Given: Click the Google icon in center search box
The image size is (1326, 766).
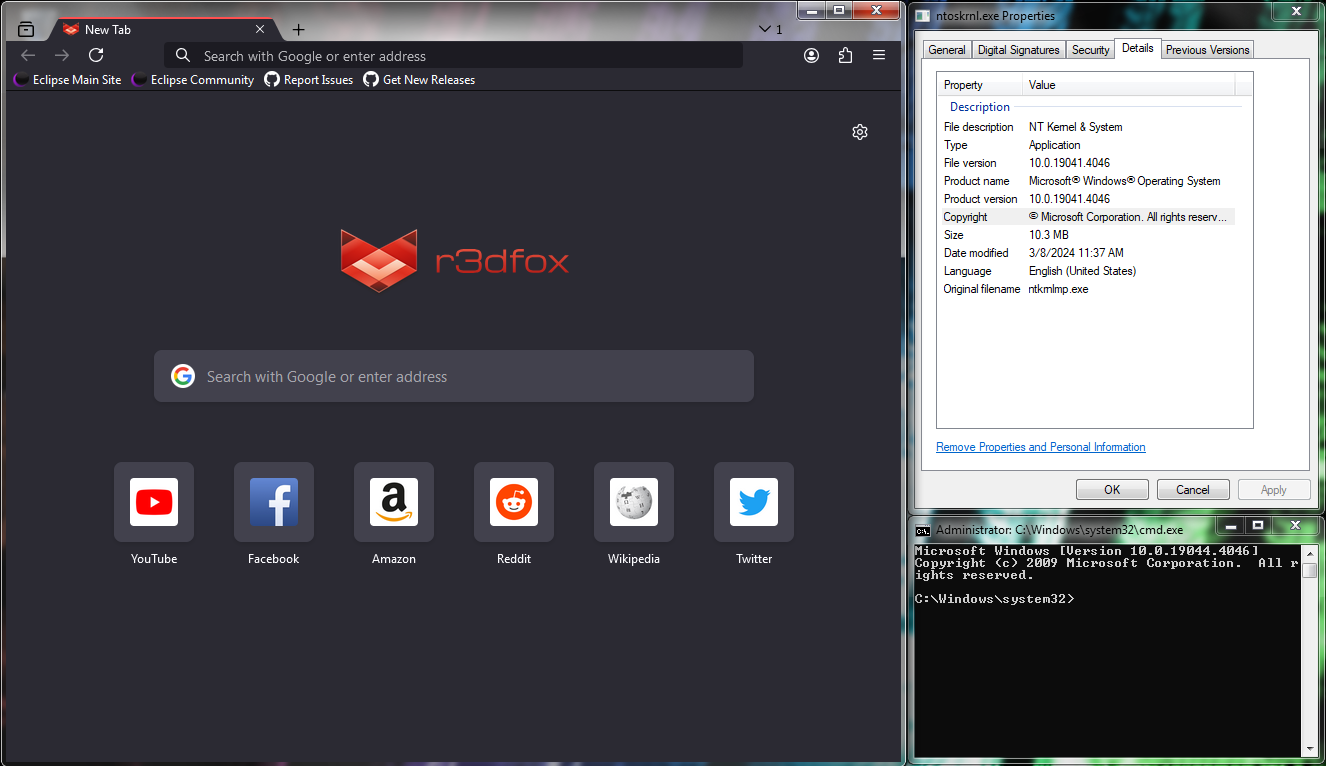Looking at the screenshot, I should (x=182, y=376).
